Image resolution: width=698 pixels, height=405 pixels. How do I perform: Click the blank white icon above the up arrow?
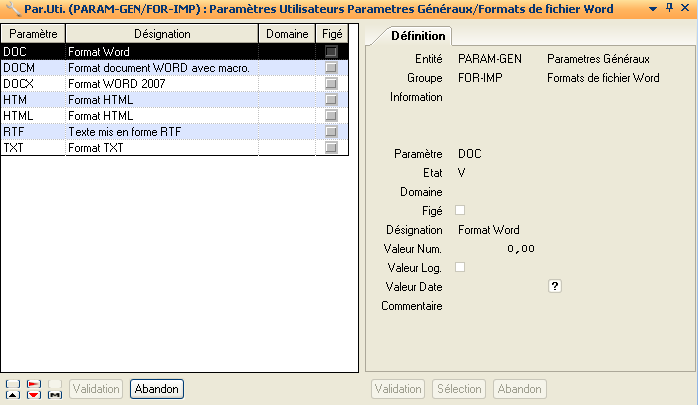point(12,383)
